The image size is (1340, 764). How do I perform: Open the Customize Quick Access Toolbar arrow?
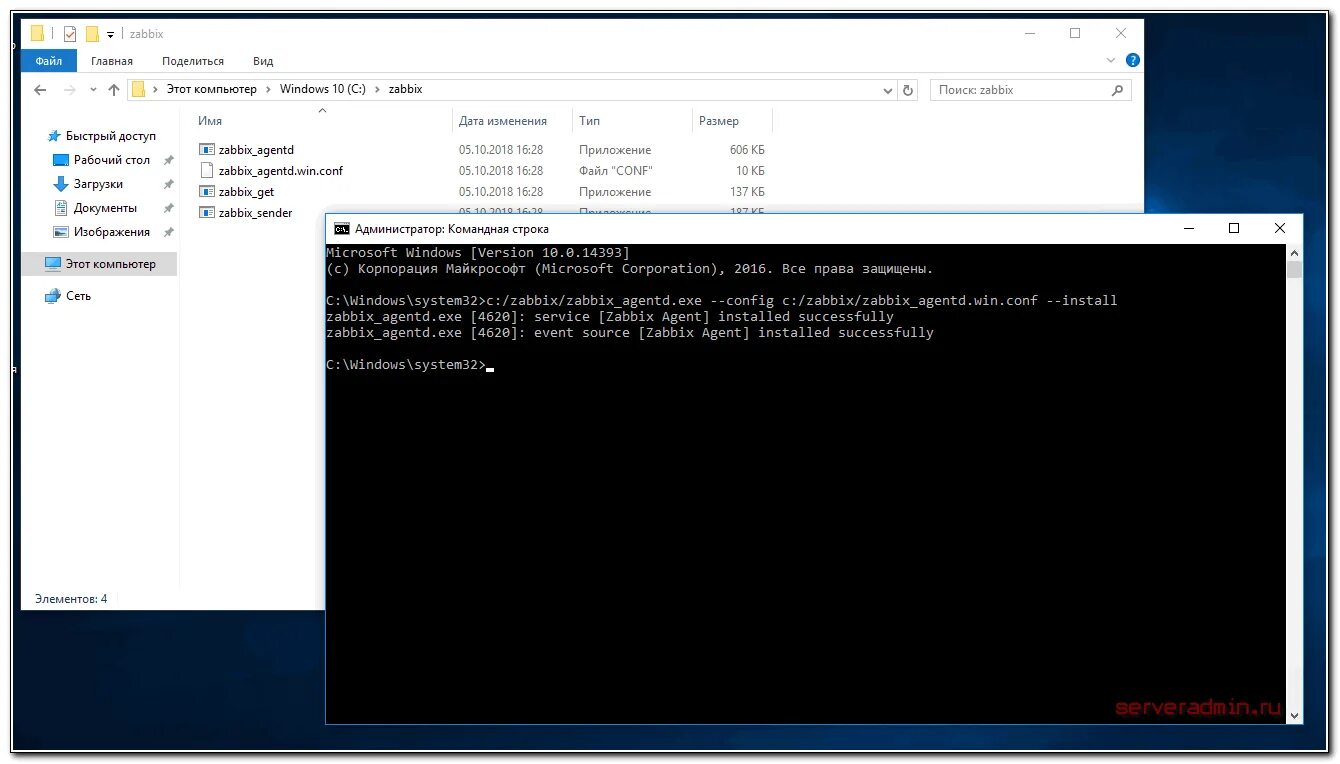(x=110, y=35)
